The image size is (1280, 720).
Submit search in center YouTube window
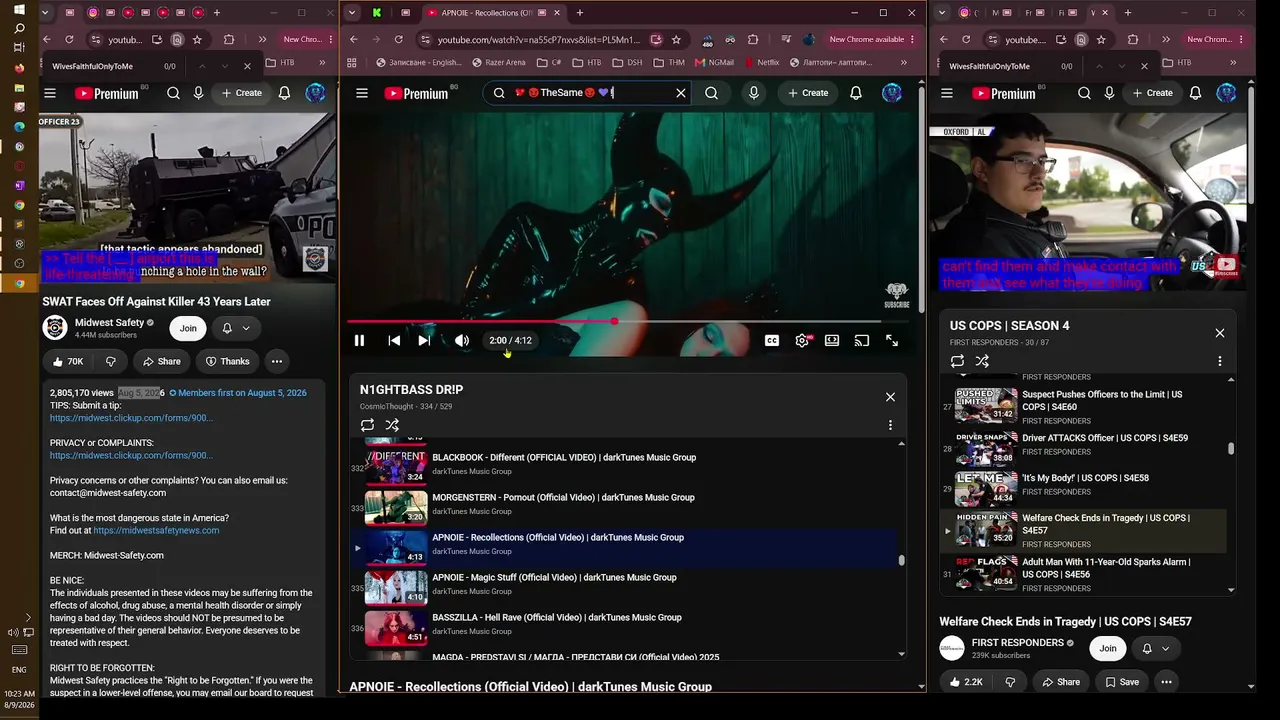(x=711, y=93)
